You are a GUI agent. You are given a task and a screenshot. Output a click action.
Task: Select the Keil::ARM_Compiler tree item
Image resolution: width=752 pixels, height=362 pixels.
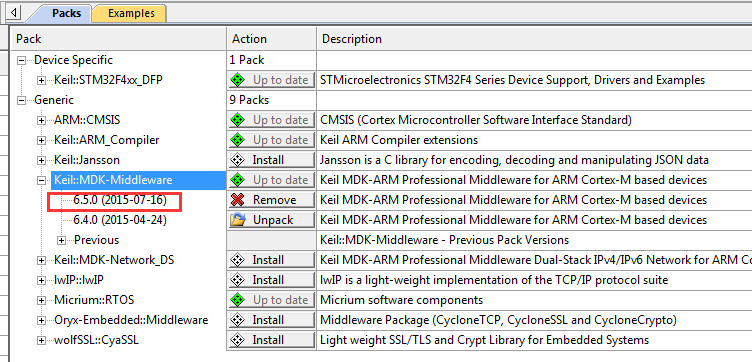pos(106,140)
